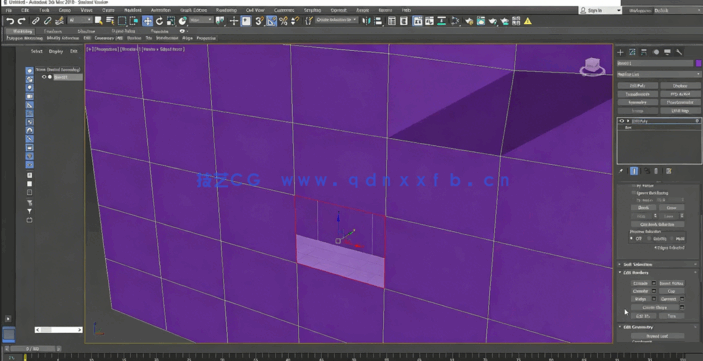Open Select by Name icon
The height and width of the screenshot is (361, 703).
[110, 21]
